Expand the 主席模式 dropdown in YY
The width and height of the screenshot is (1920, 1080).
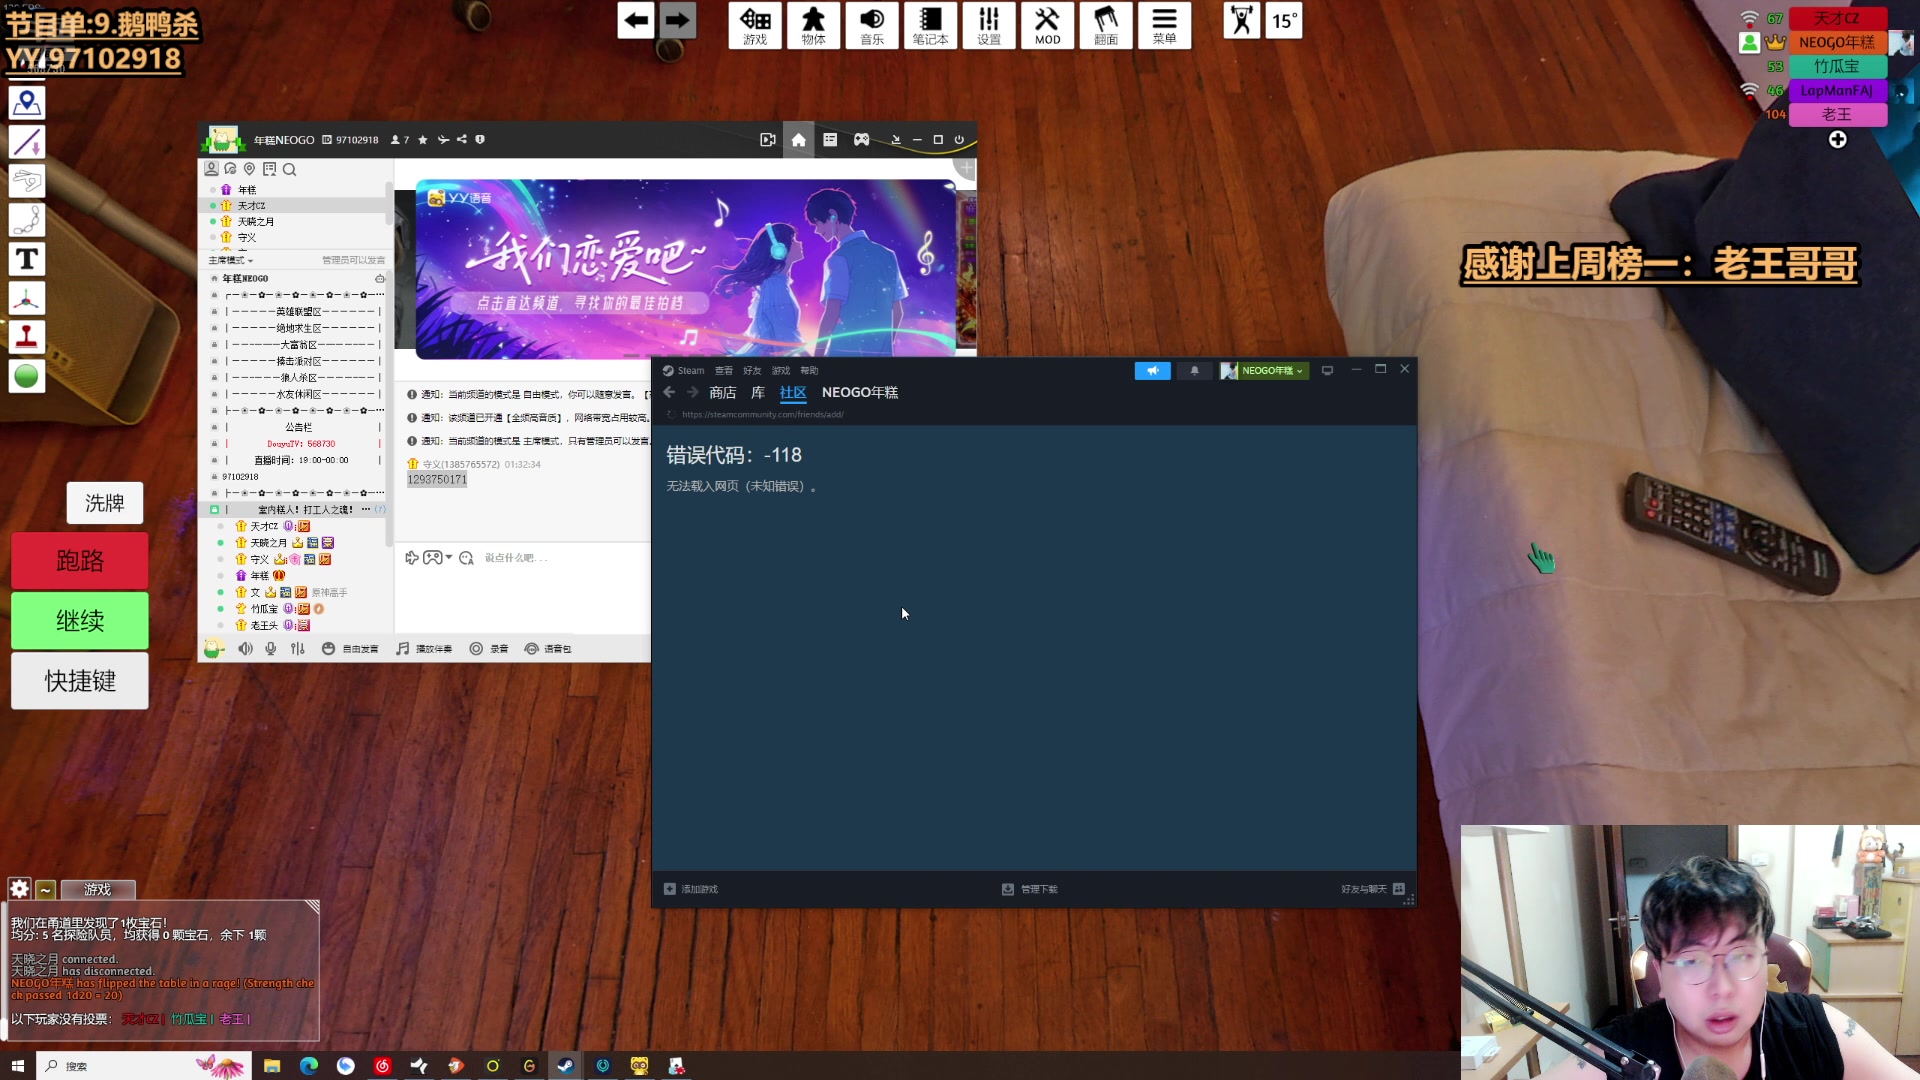231,261
